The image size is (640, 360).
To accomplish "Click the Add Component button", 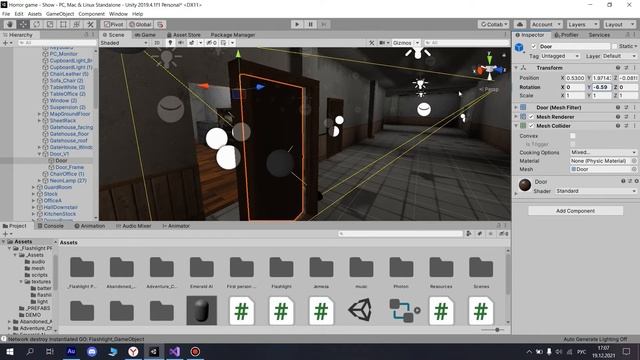I will (x=576, y=211).
